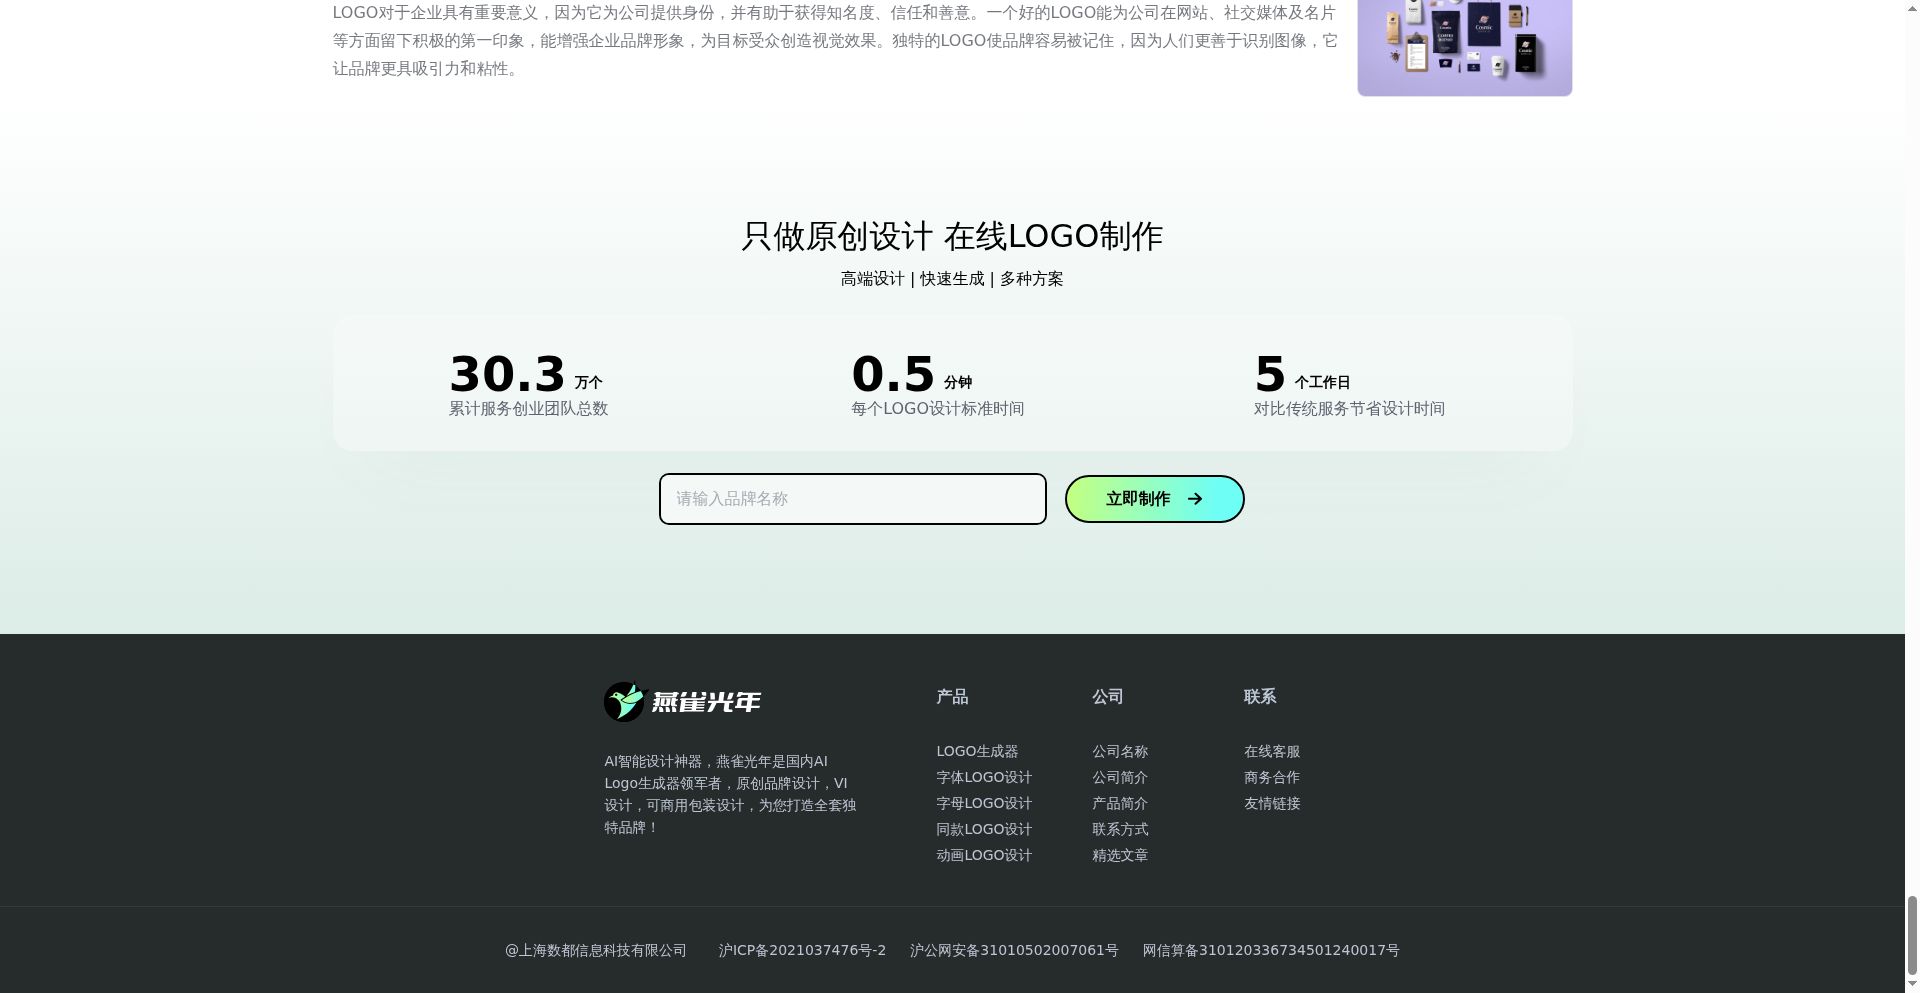Viewport: 1920px width, 993px height.
Task: Click the arrow icon inside 立即制作 button
Action: 1196,498
